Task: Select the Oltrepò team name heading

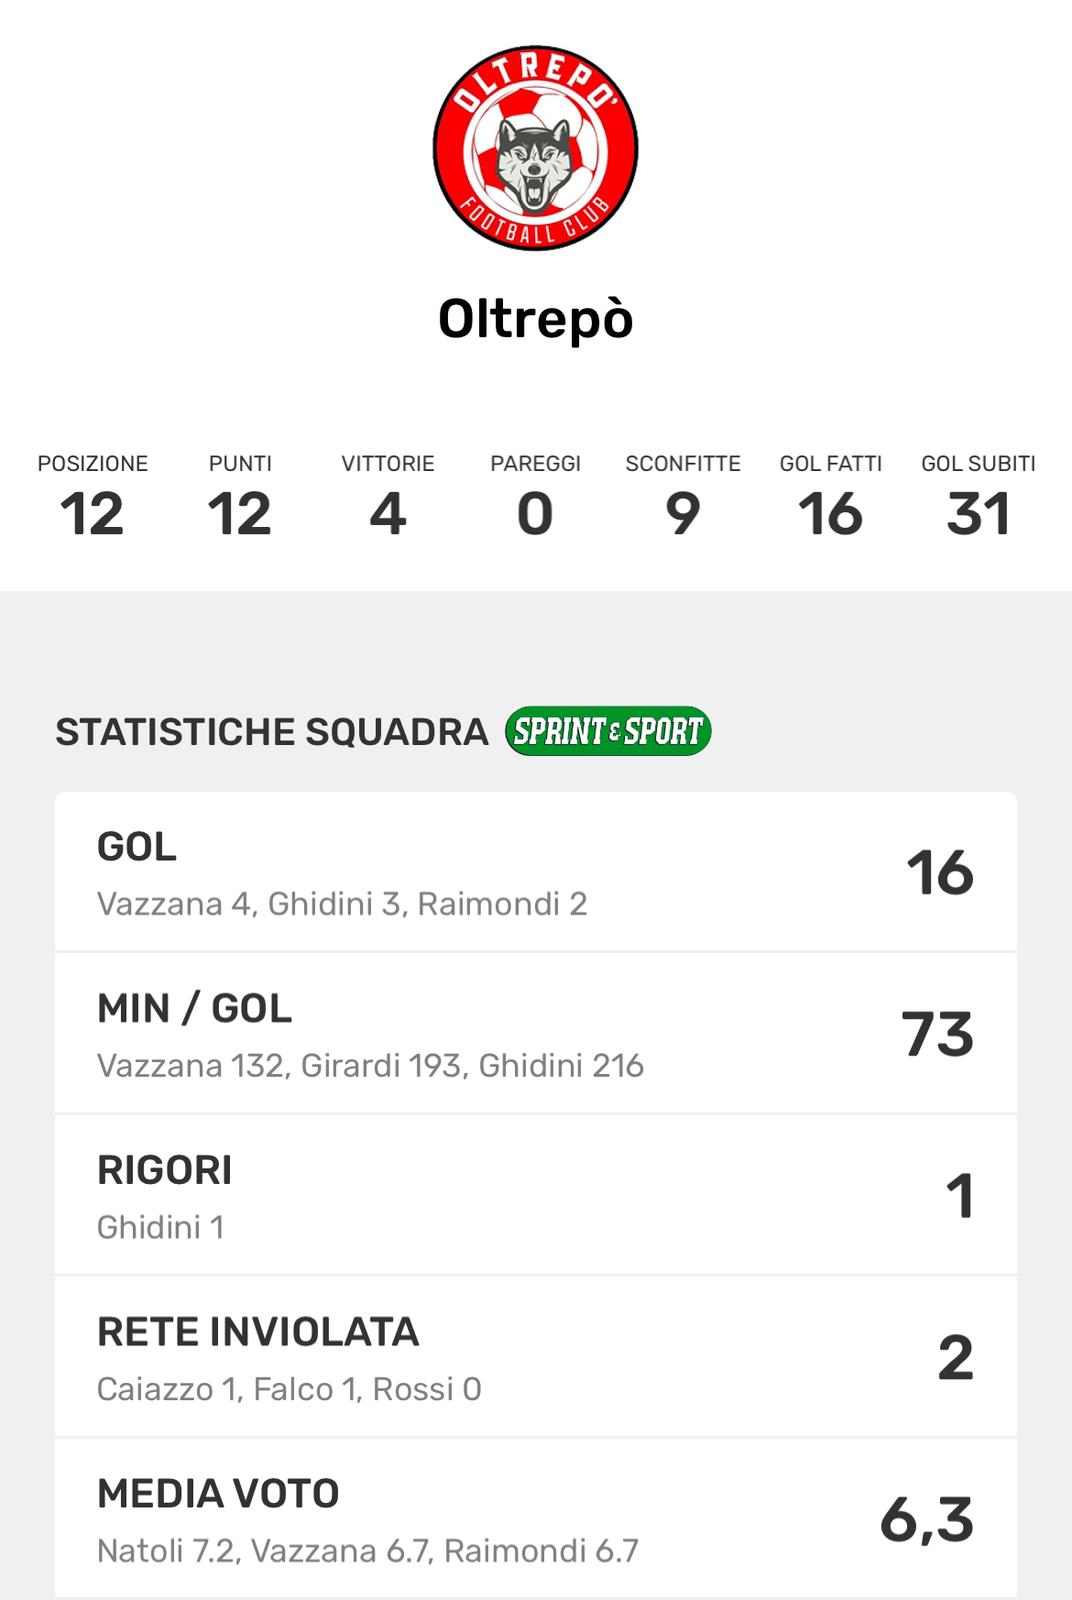Action: (x=535, y=319)
